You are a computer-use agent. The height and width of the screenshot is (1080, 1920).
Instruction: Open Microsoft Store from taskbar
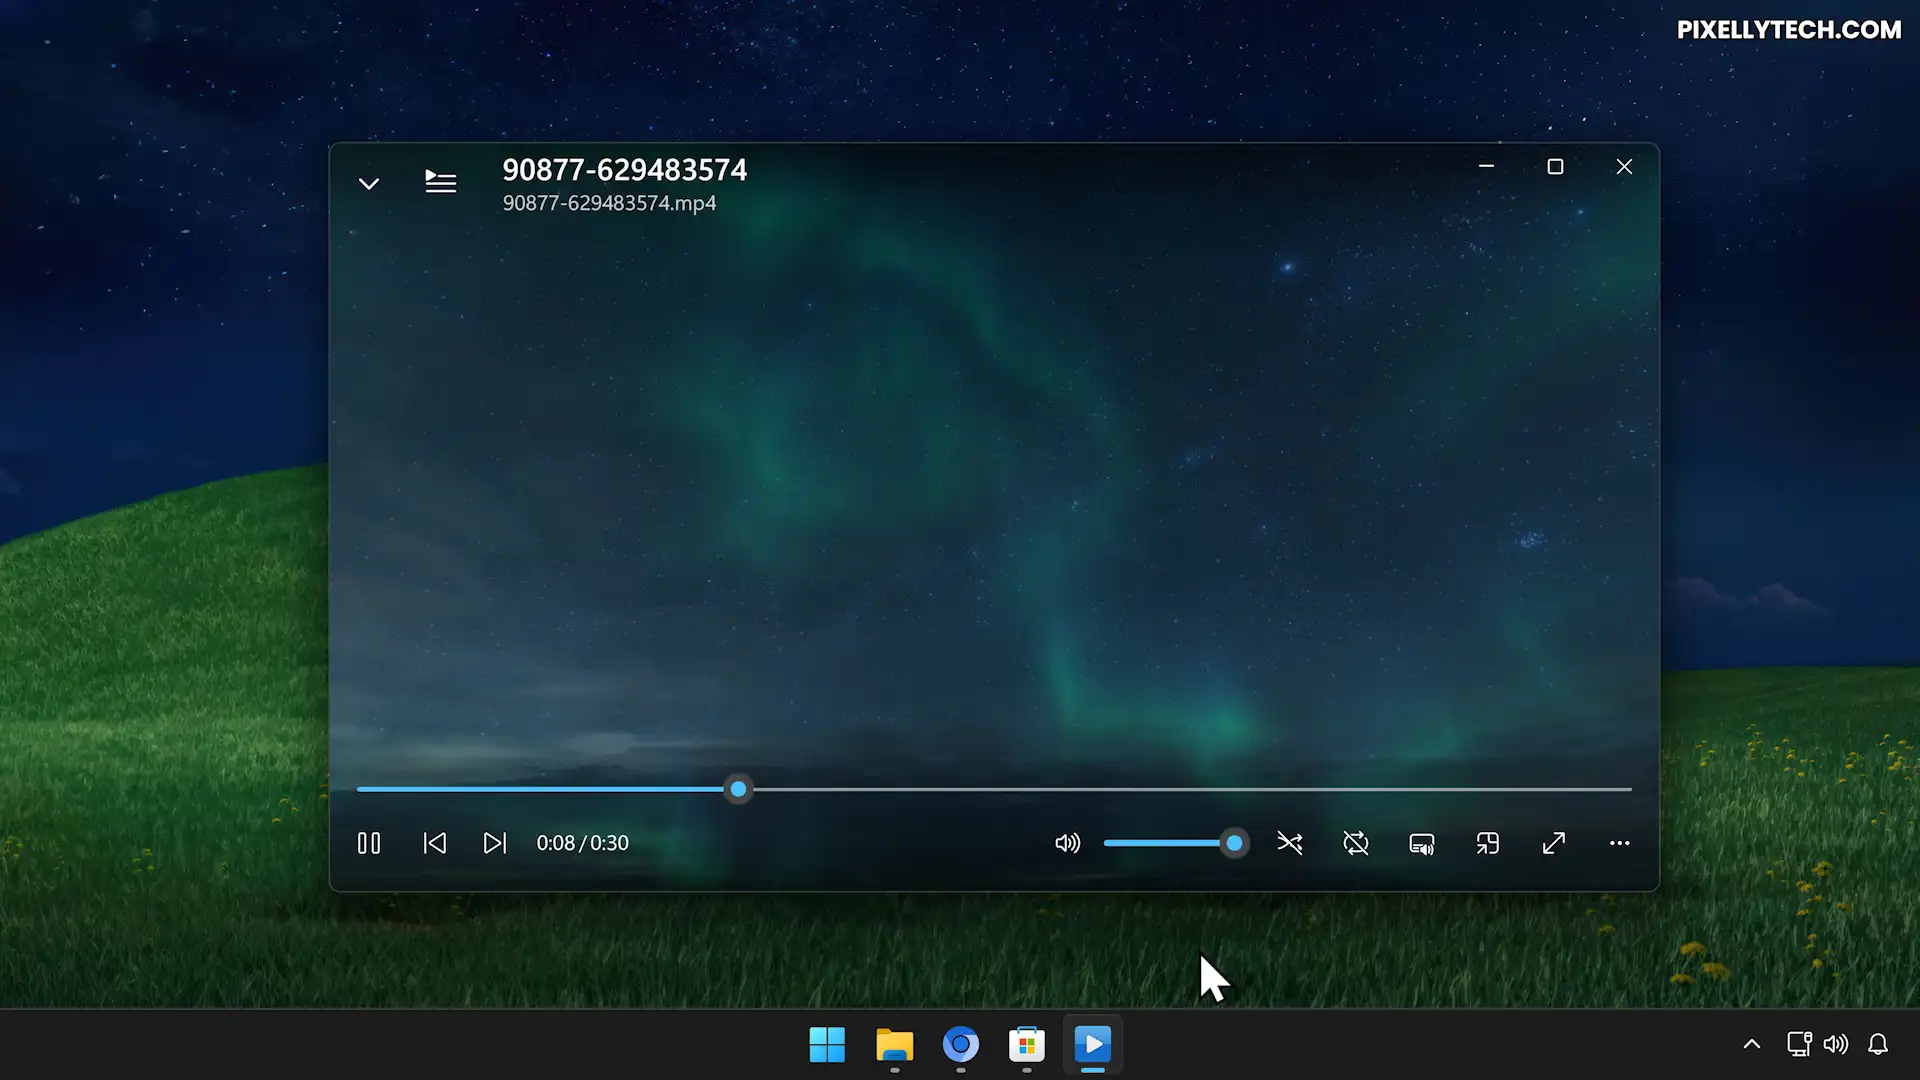coord(1027,1045)
